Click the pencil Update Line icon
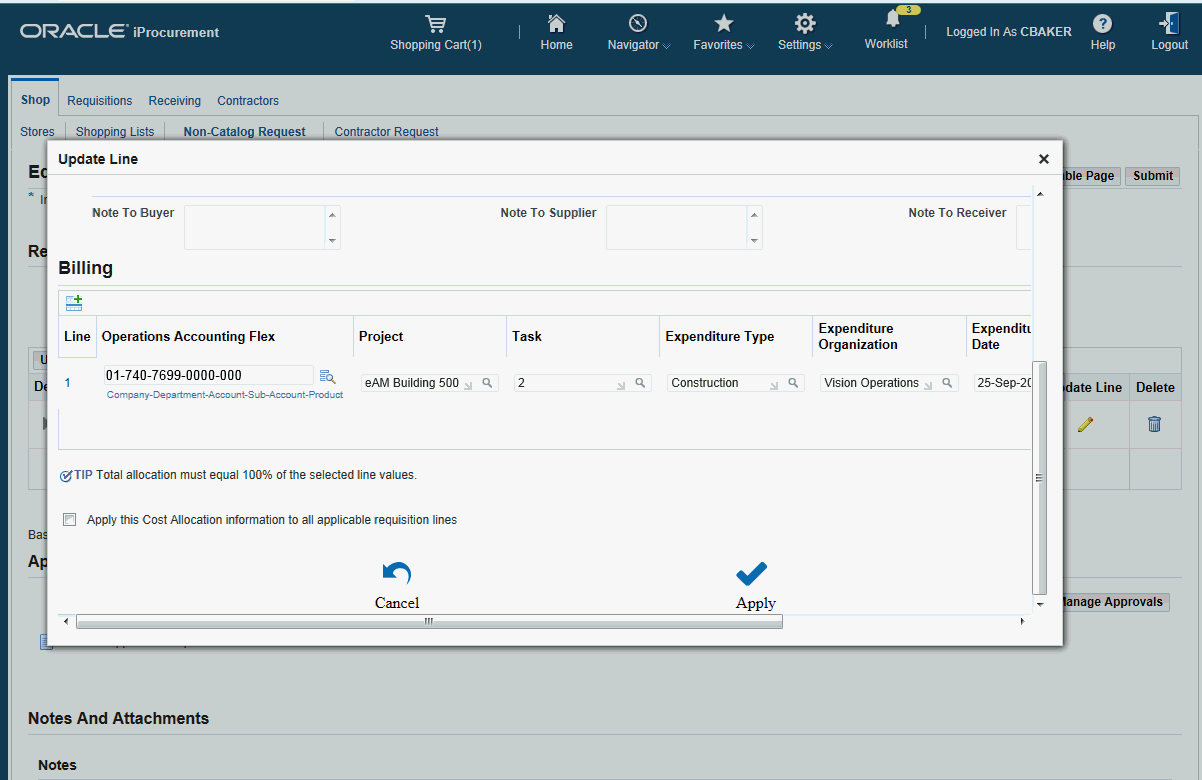This screenshot has height=780, width=1202. coord(1085,424)
